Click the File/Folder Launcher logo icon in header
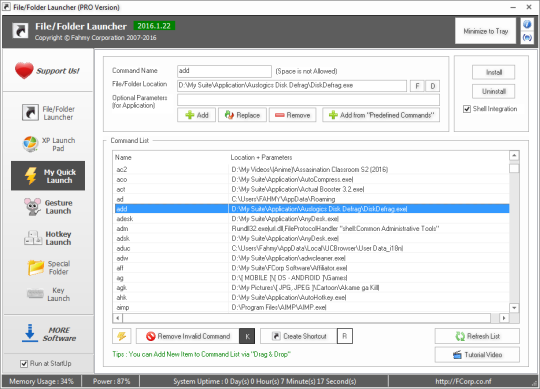 tap(20, 31)
